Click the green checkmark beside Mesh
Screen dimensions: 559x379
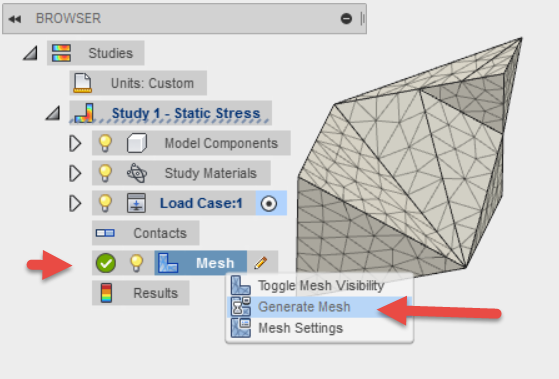pyautogui.click(x=106, y=263)
